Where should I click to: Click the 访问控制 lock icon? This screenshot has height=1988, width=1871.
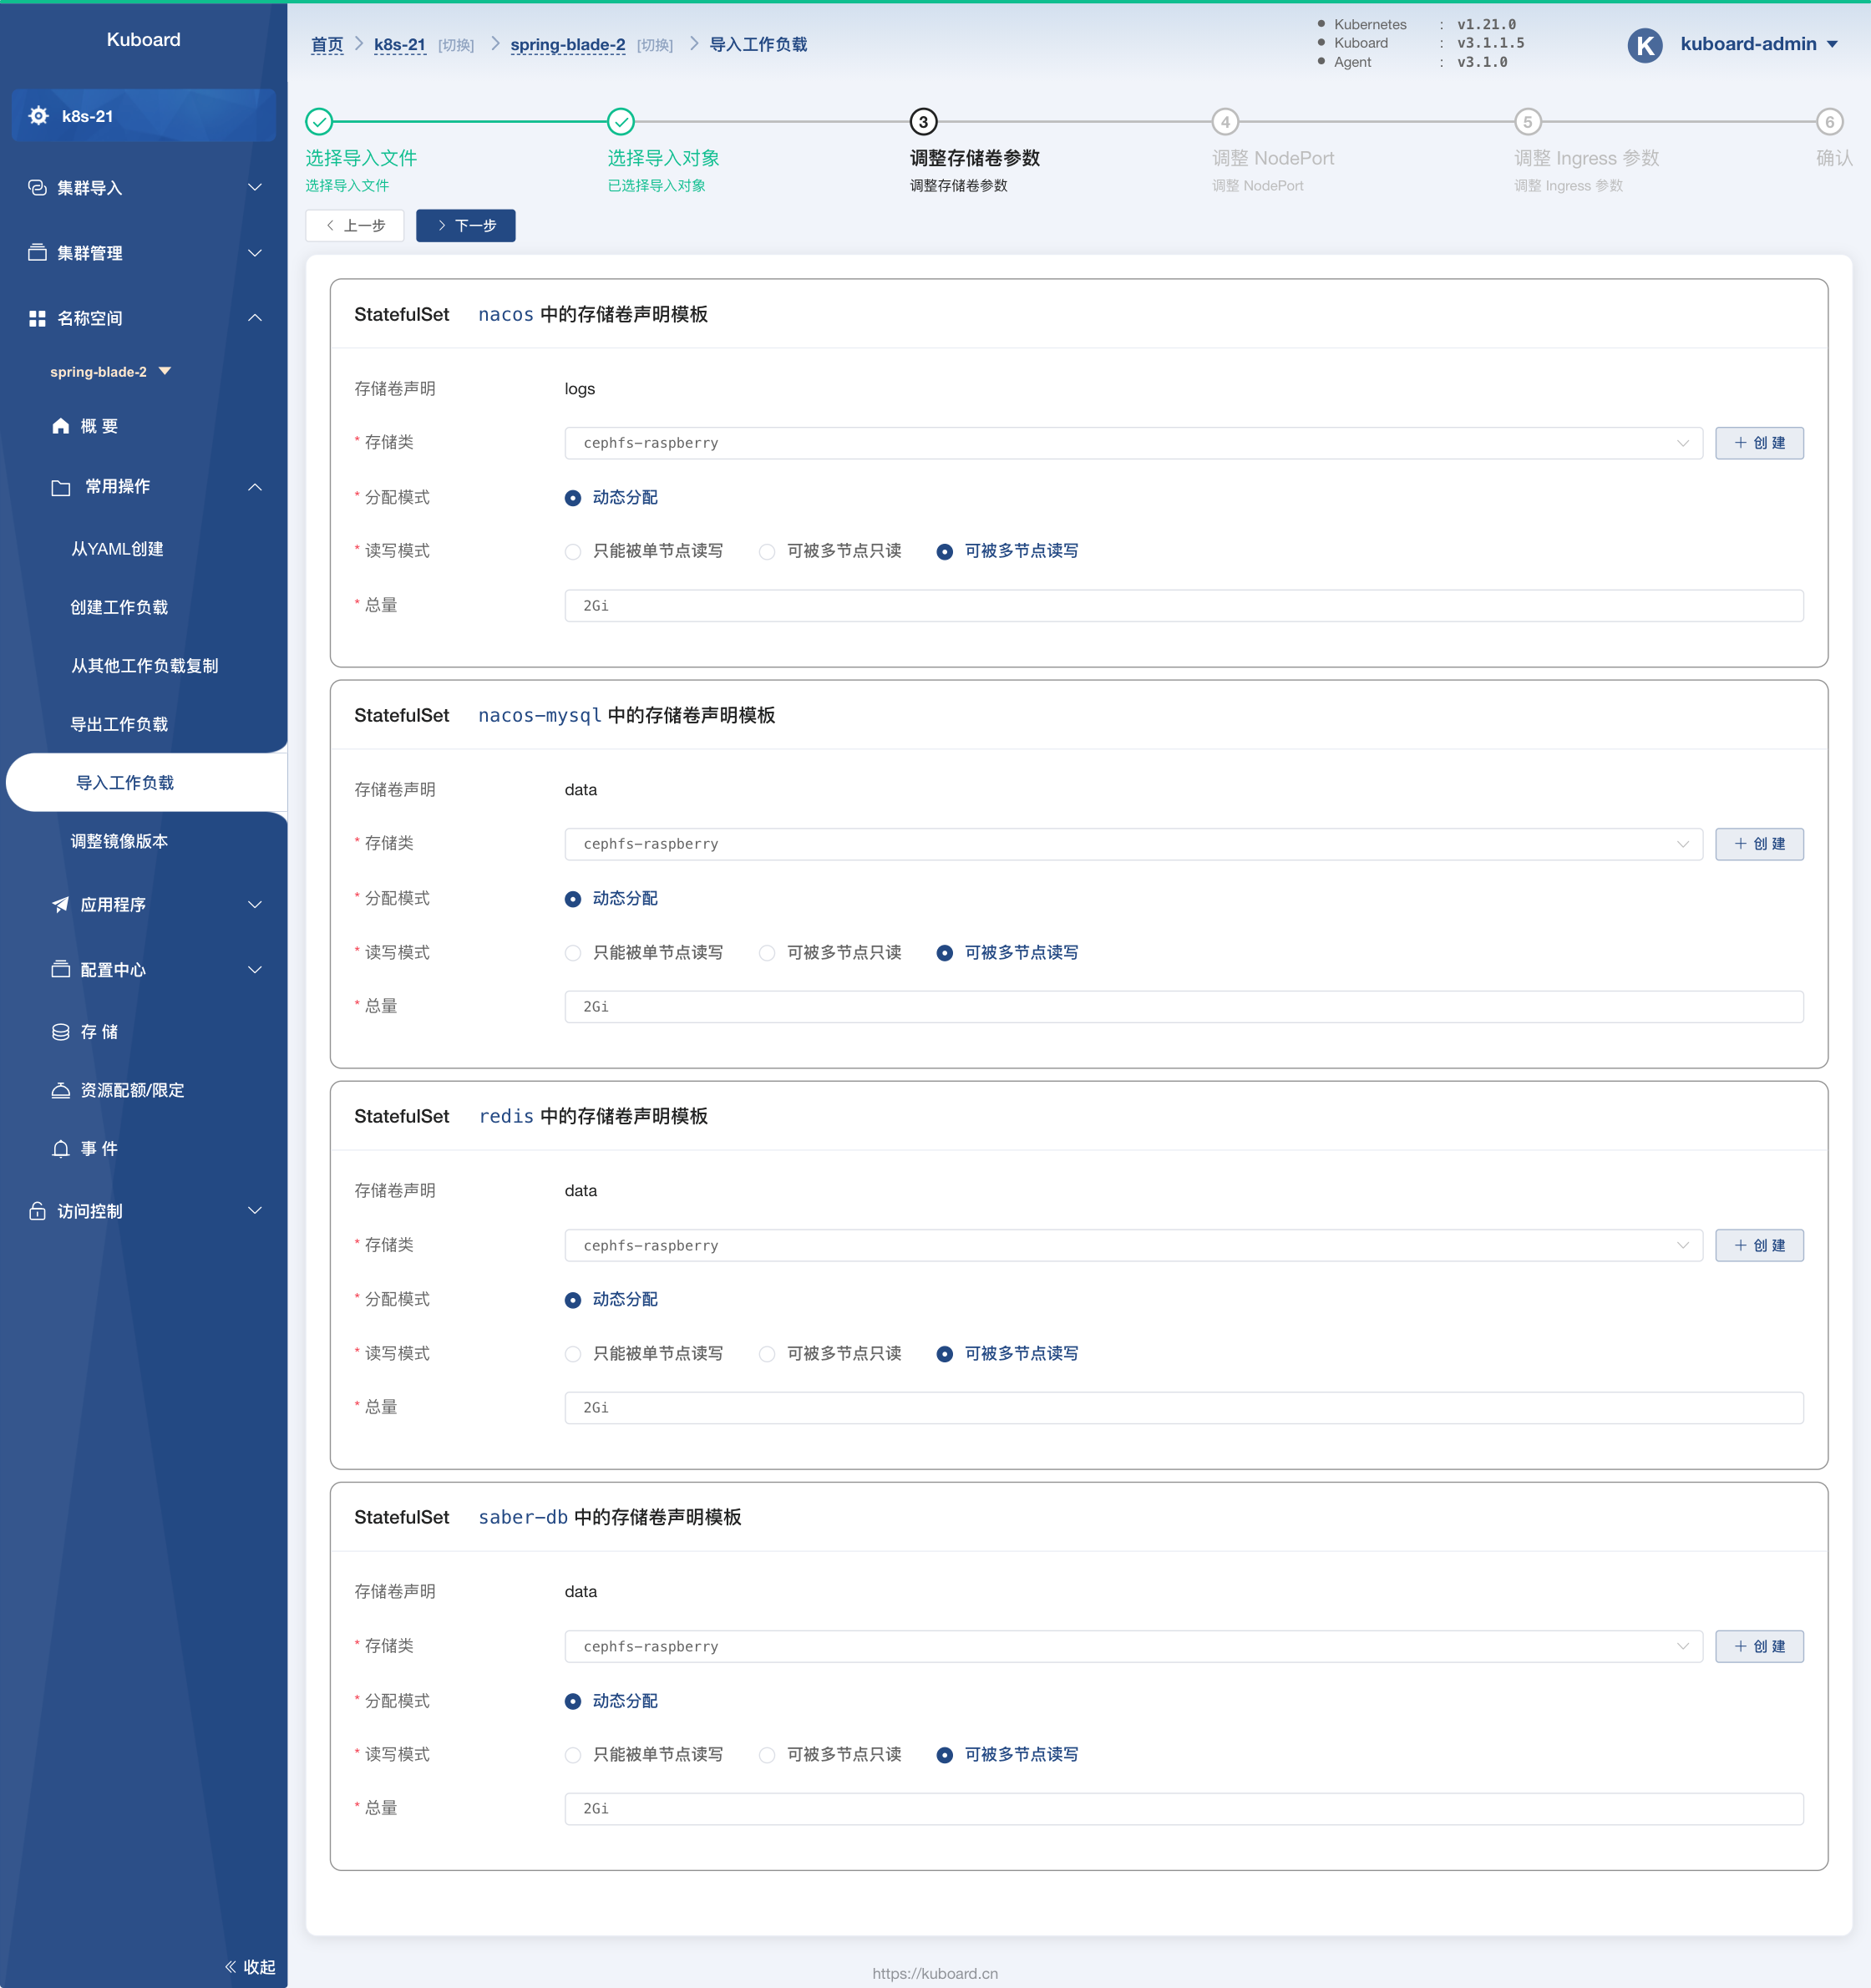click(37, 1211)
